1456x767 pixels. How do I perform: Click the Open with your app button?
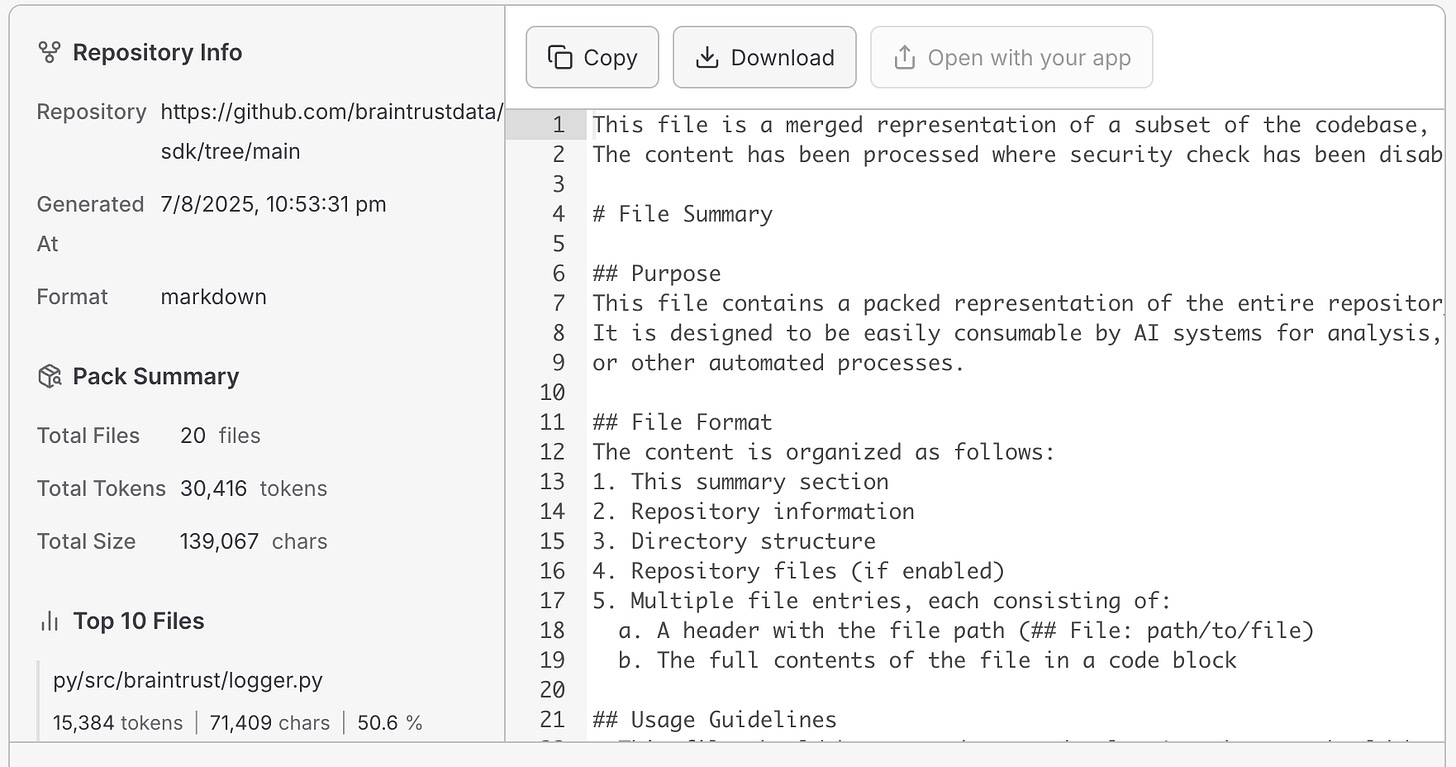point(1011,57)
